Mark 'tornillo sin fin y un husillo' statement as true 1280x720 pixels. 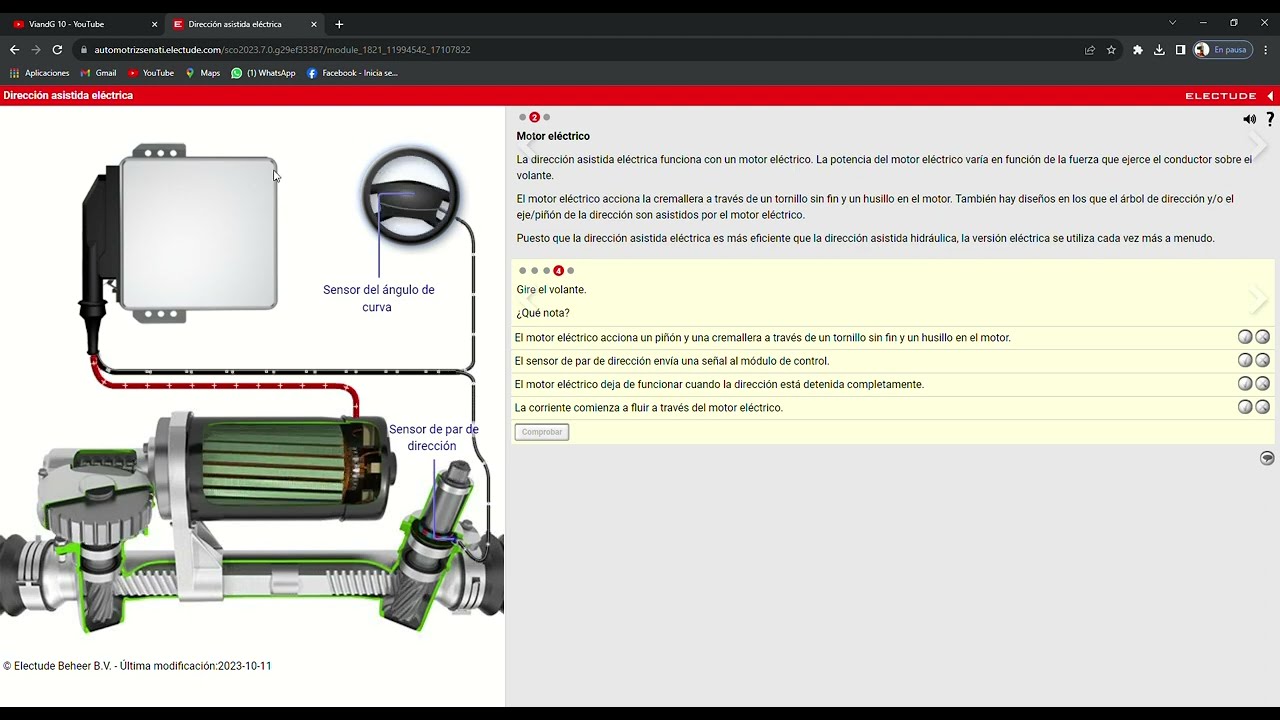point(1245,337)
